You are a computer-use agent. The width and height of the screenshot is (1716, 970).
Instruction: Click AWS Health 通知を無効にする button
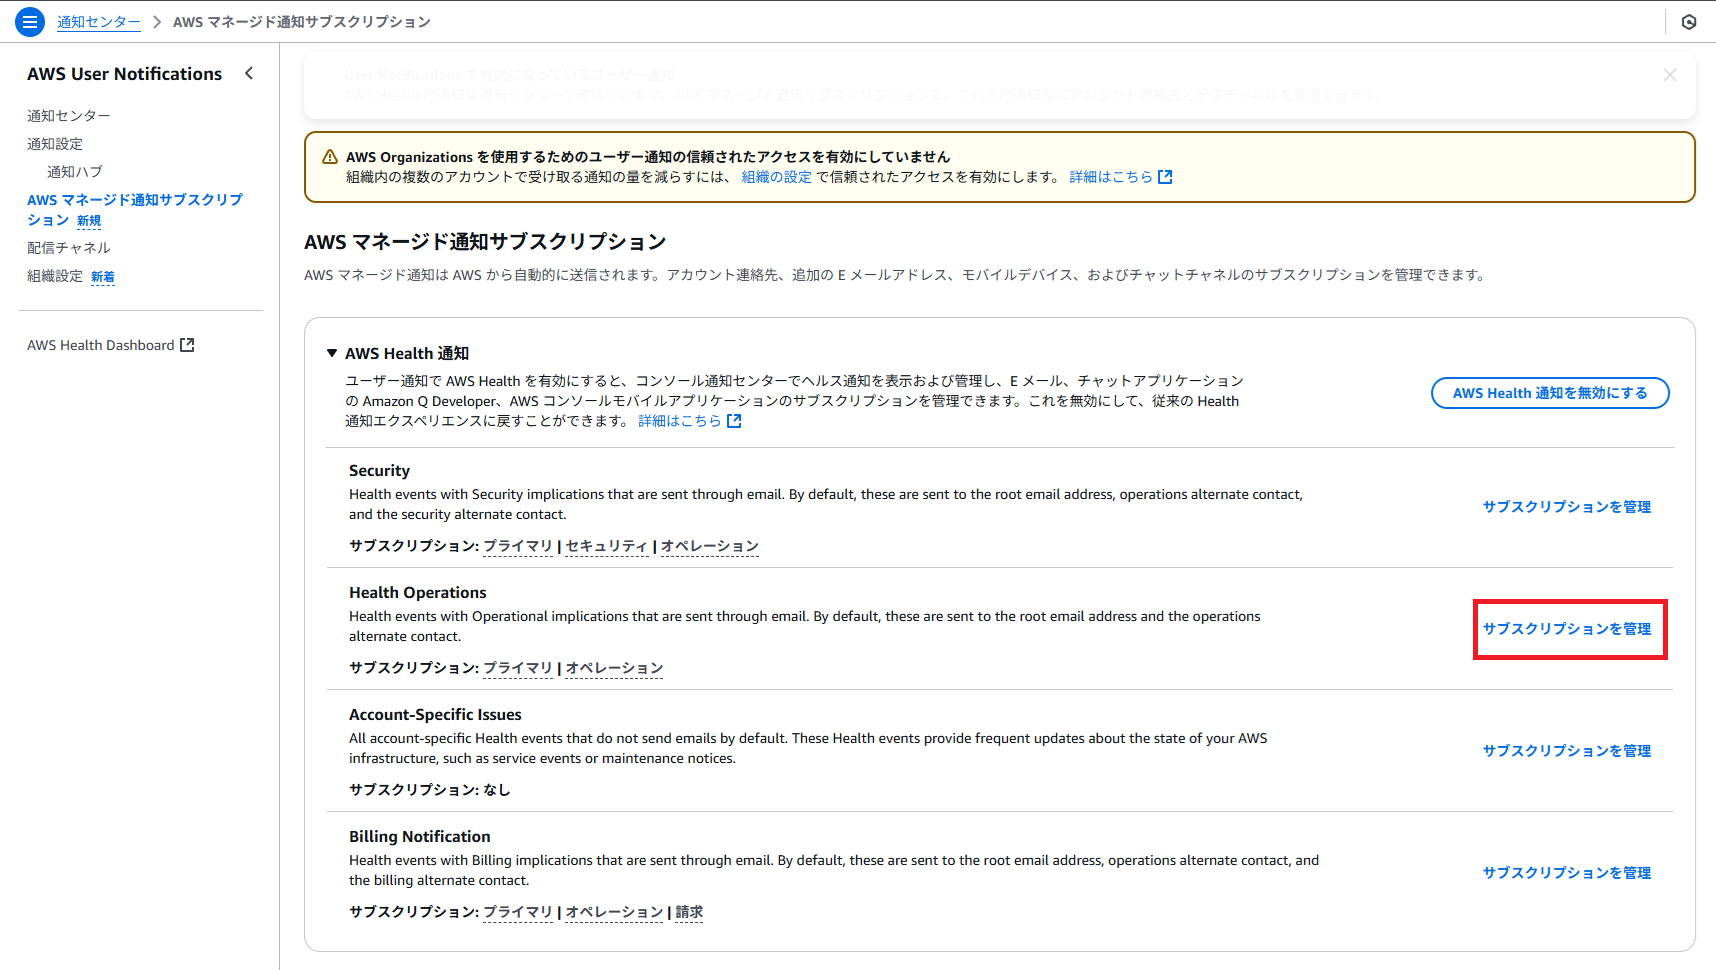(1550, 393)
